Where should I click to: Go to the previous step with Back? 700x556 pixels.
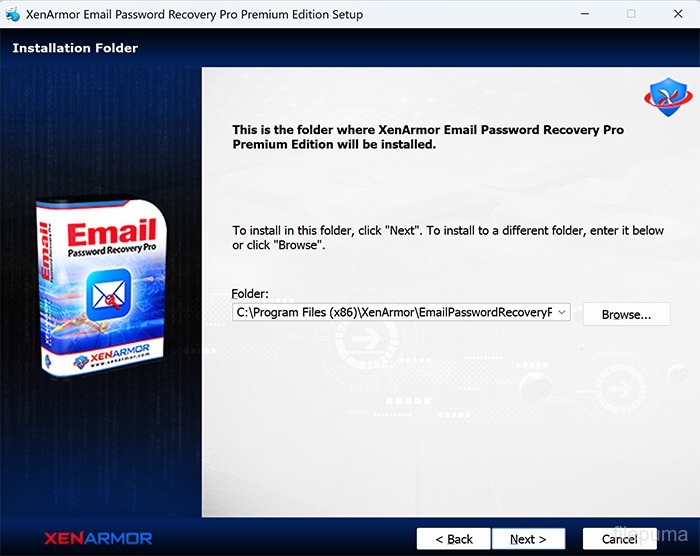454,539
